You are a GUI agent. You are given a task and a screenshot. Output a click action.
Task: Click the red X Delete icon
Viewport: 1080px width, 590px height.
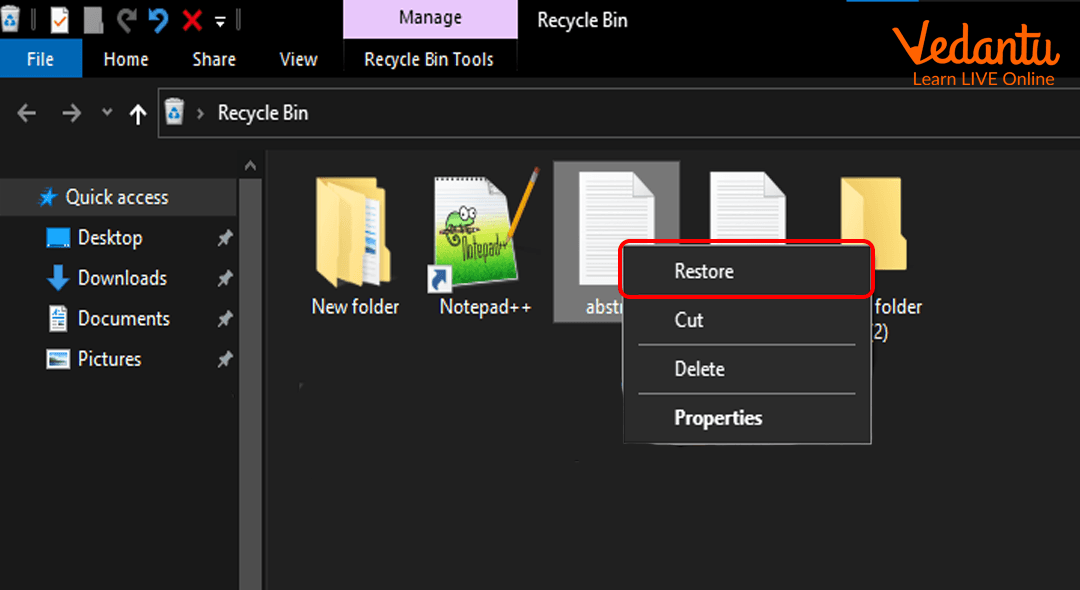point(192,19)
